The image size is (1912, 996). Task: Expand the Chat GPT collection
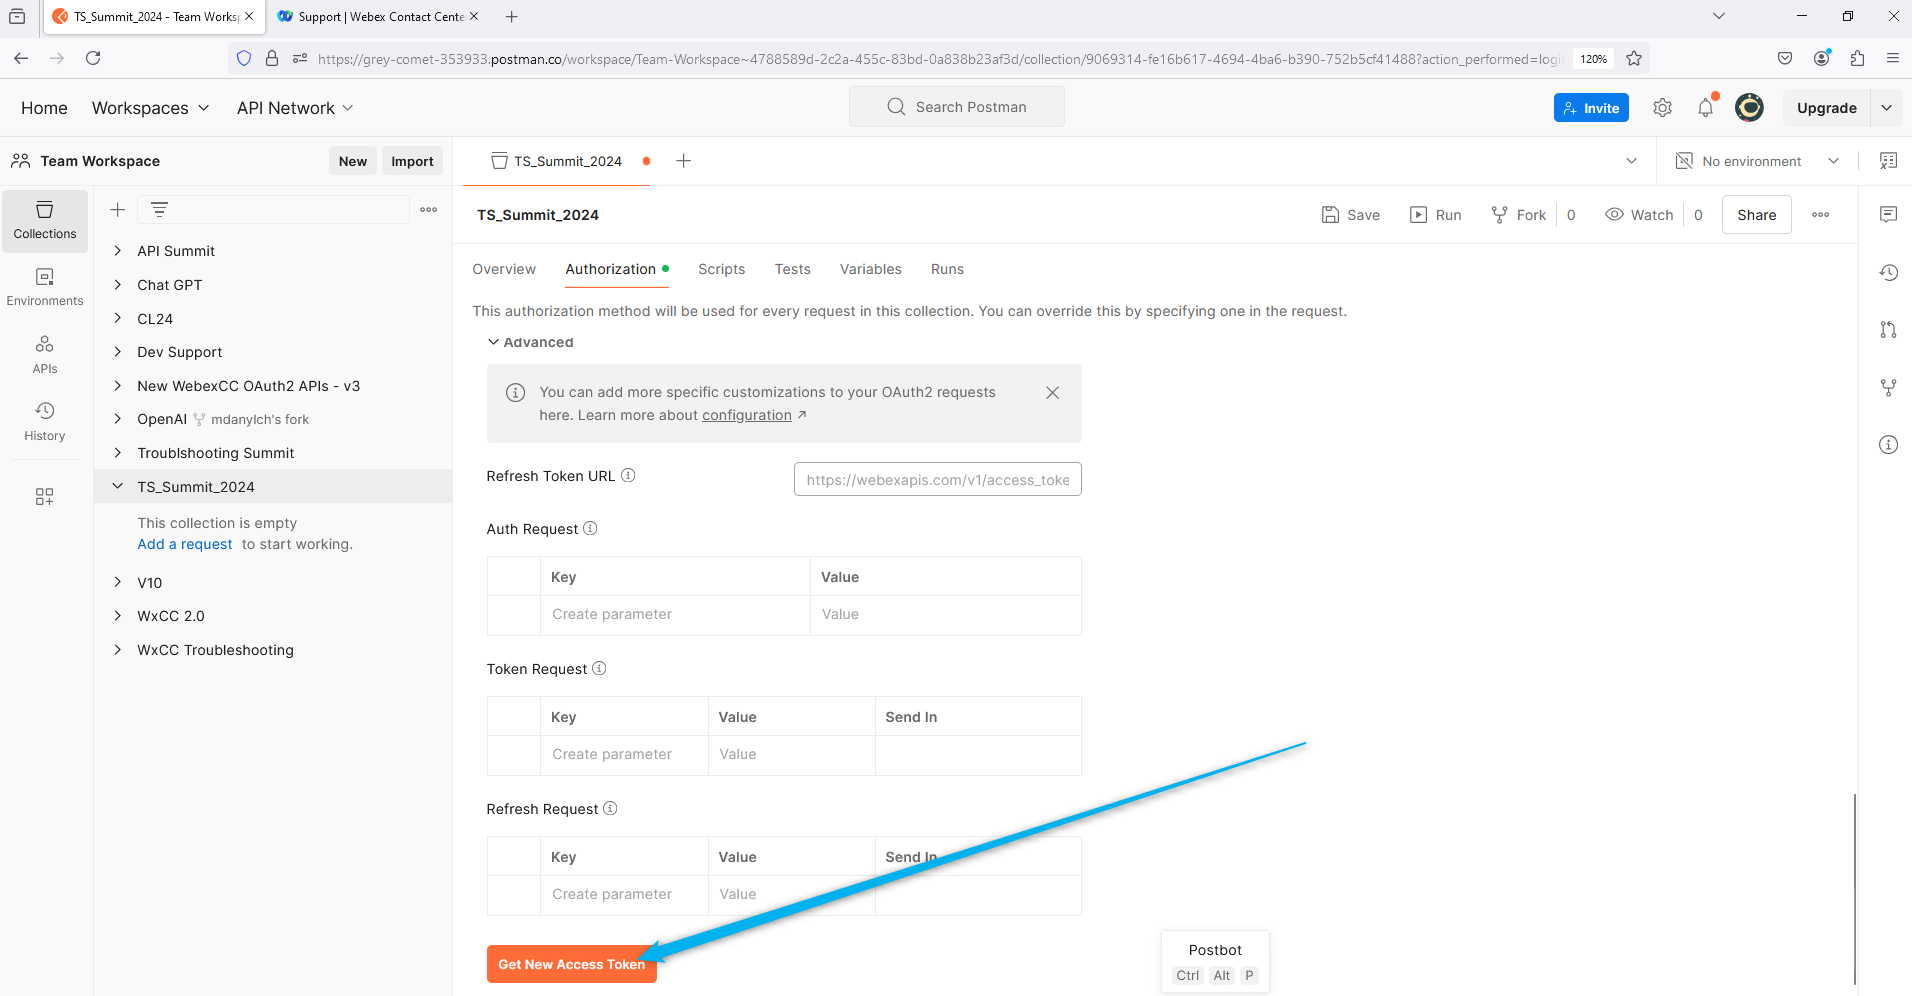(x=118, y=285)
